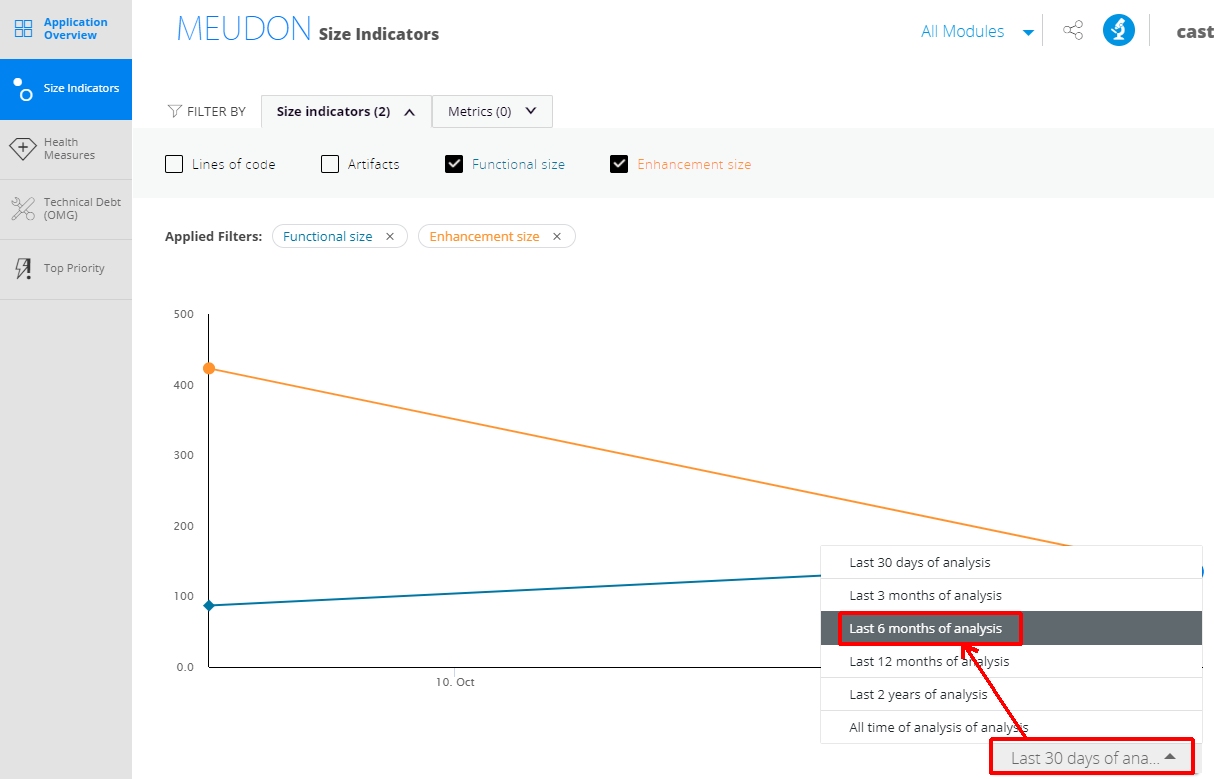Remove the Enhancement size filter chip

click(x=557, y=237)
